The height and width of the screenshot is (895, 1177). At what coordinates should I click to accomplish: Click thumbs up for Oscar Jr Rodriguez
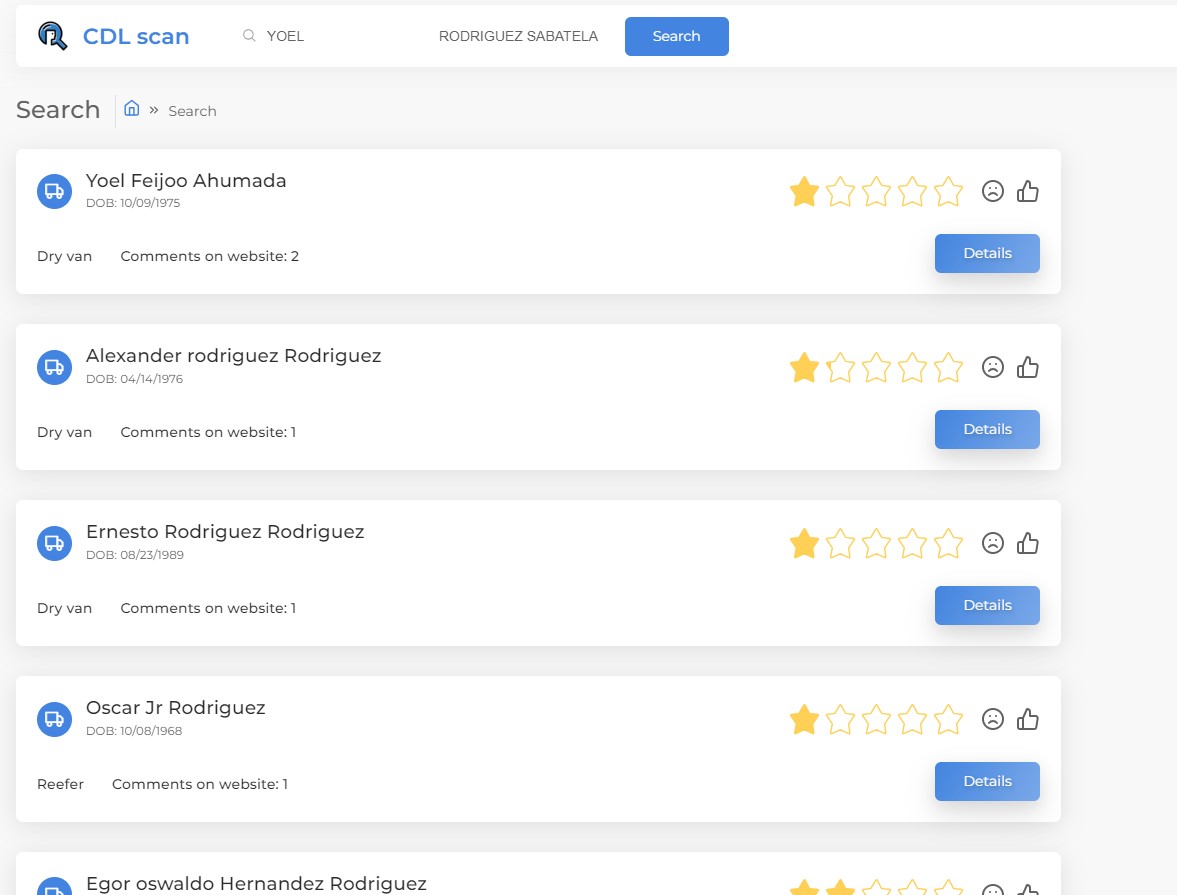click(x=1028, y=719)
